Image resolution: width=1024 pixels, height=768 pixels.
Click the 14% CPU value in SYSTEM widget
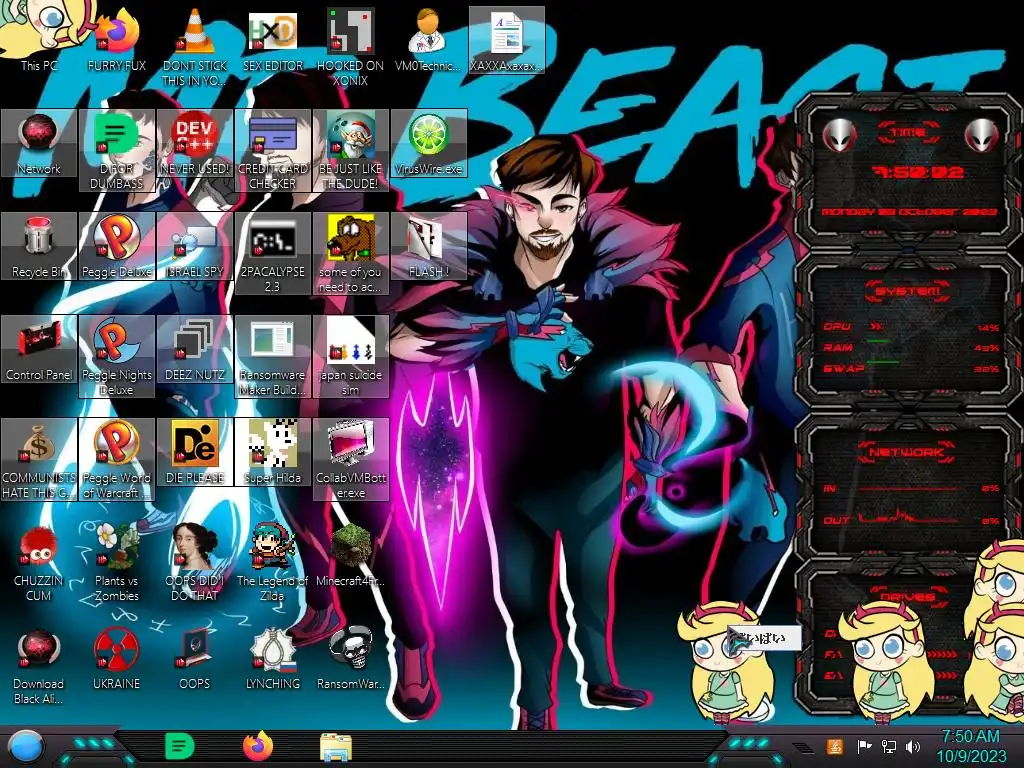tap(988, 328)
